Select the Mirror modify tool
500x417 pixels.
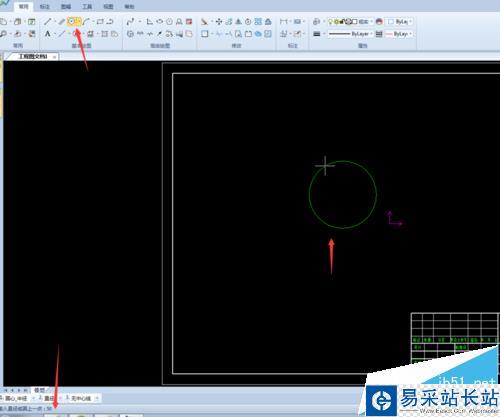click(x=238, y=22)
